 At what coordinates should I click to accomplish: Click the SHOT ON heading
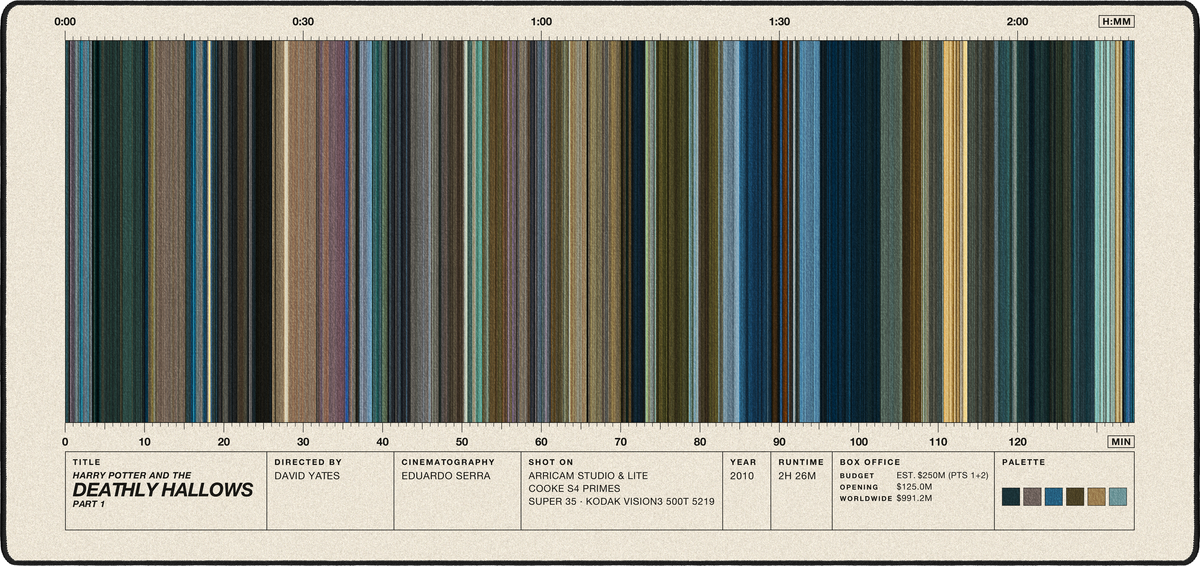pos(552,463)
